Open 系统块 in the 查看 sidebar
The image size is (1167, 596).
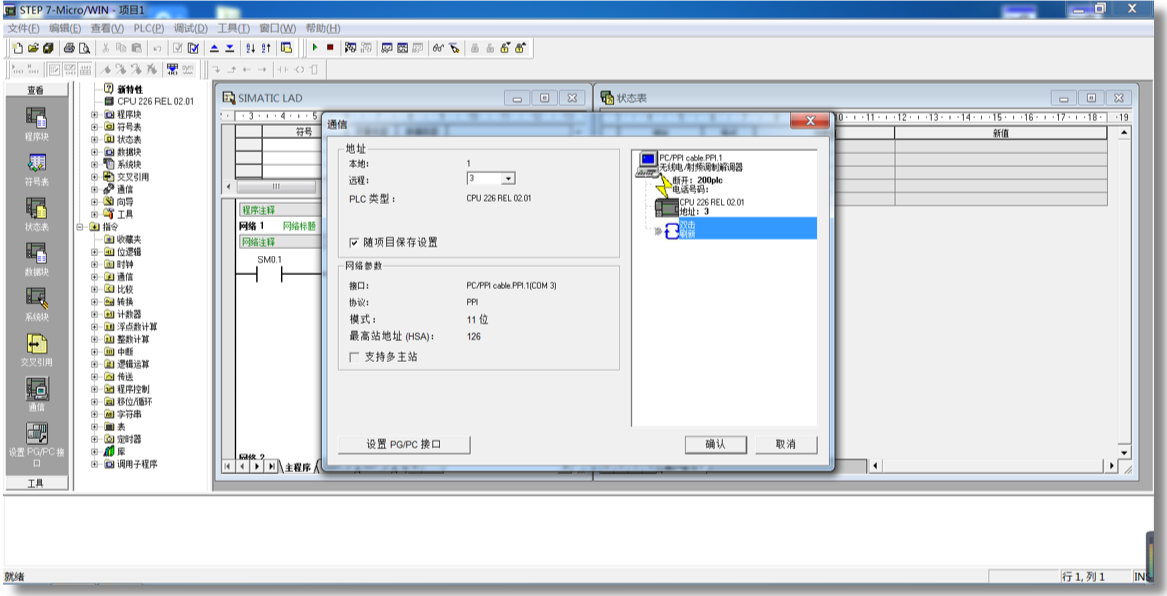click(36, 305)
